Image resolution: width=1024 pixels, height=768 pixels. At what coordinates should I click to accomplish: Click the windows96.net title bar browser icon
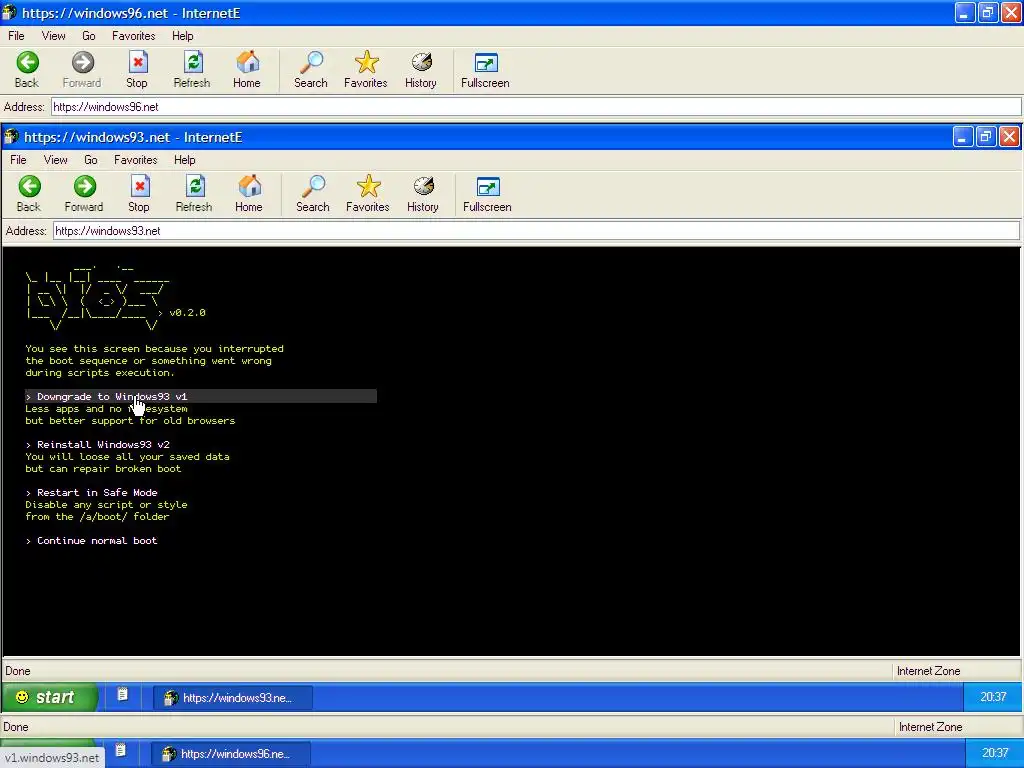pyautogui.click(x=9, y=12)
